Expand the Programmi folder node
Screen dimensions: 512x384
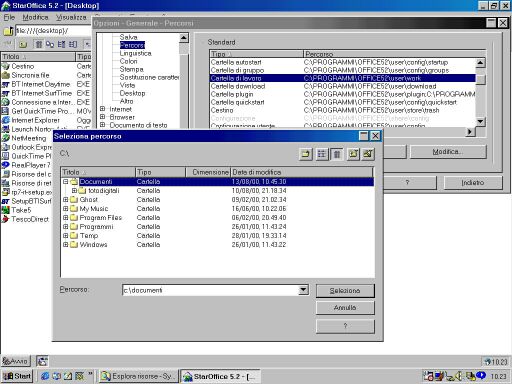(66, 227)
